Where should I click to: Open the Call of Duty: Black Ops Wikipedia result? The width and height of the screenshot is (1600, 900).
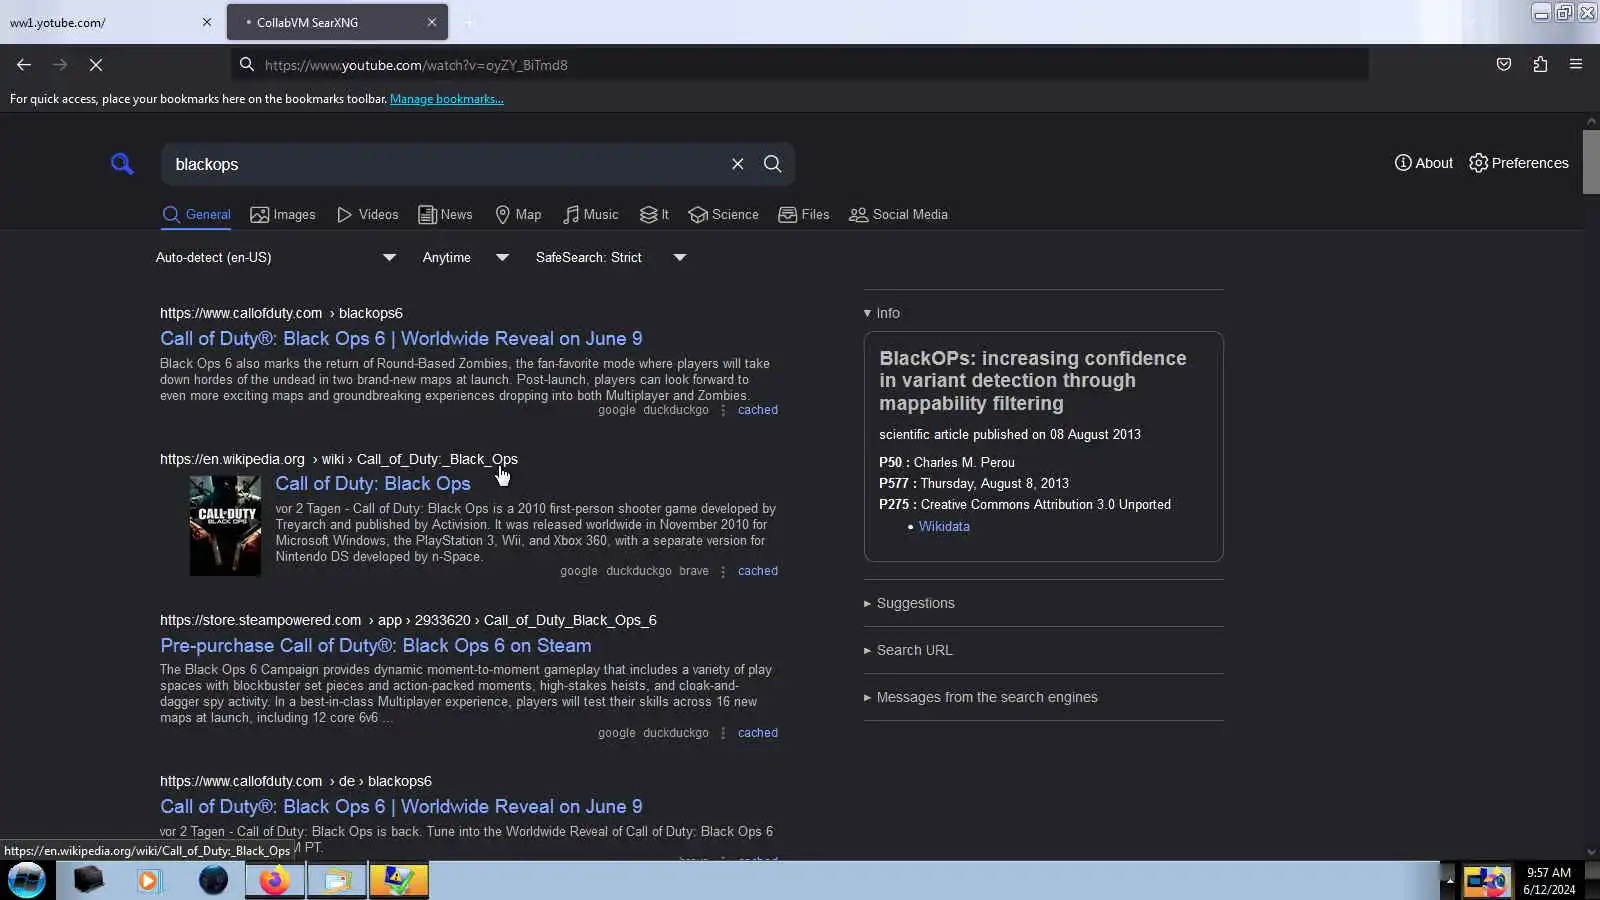(x=373, y=484)
